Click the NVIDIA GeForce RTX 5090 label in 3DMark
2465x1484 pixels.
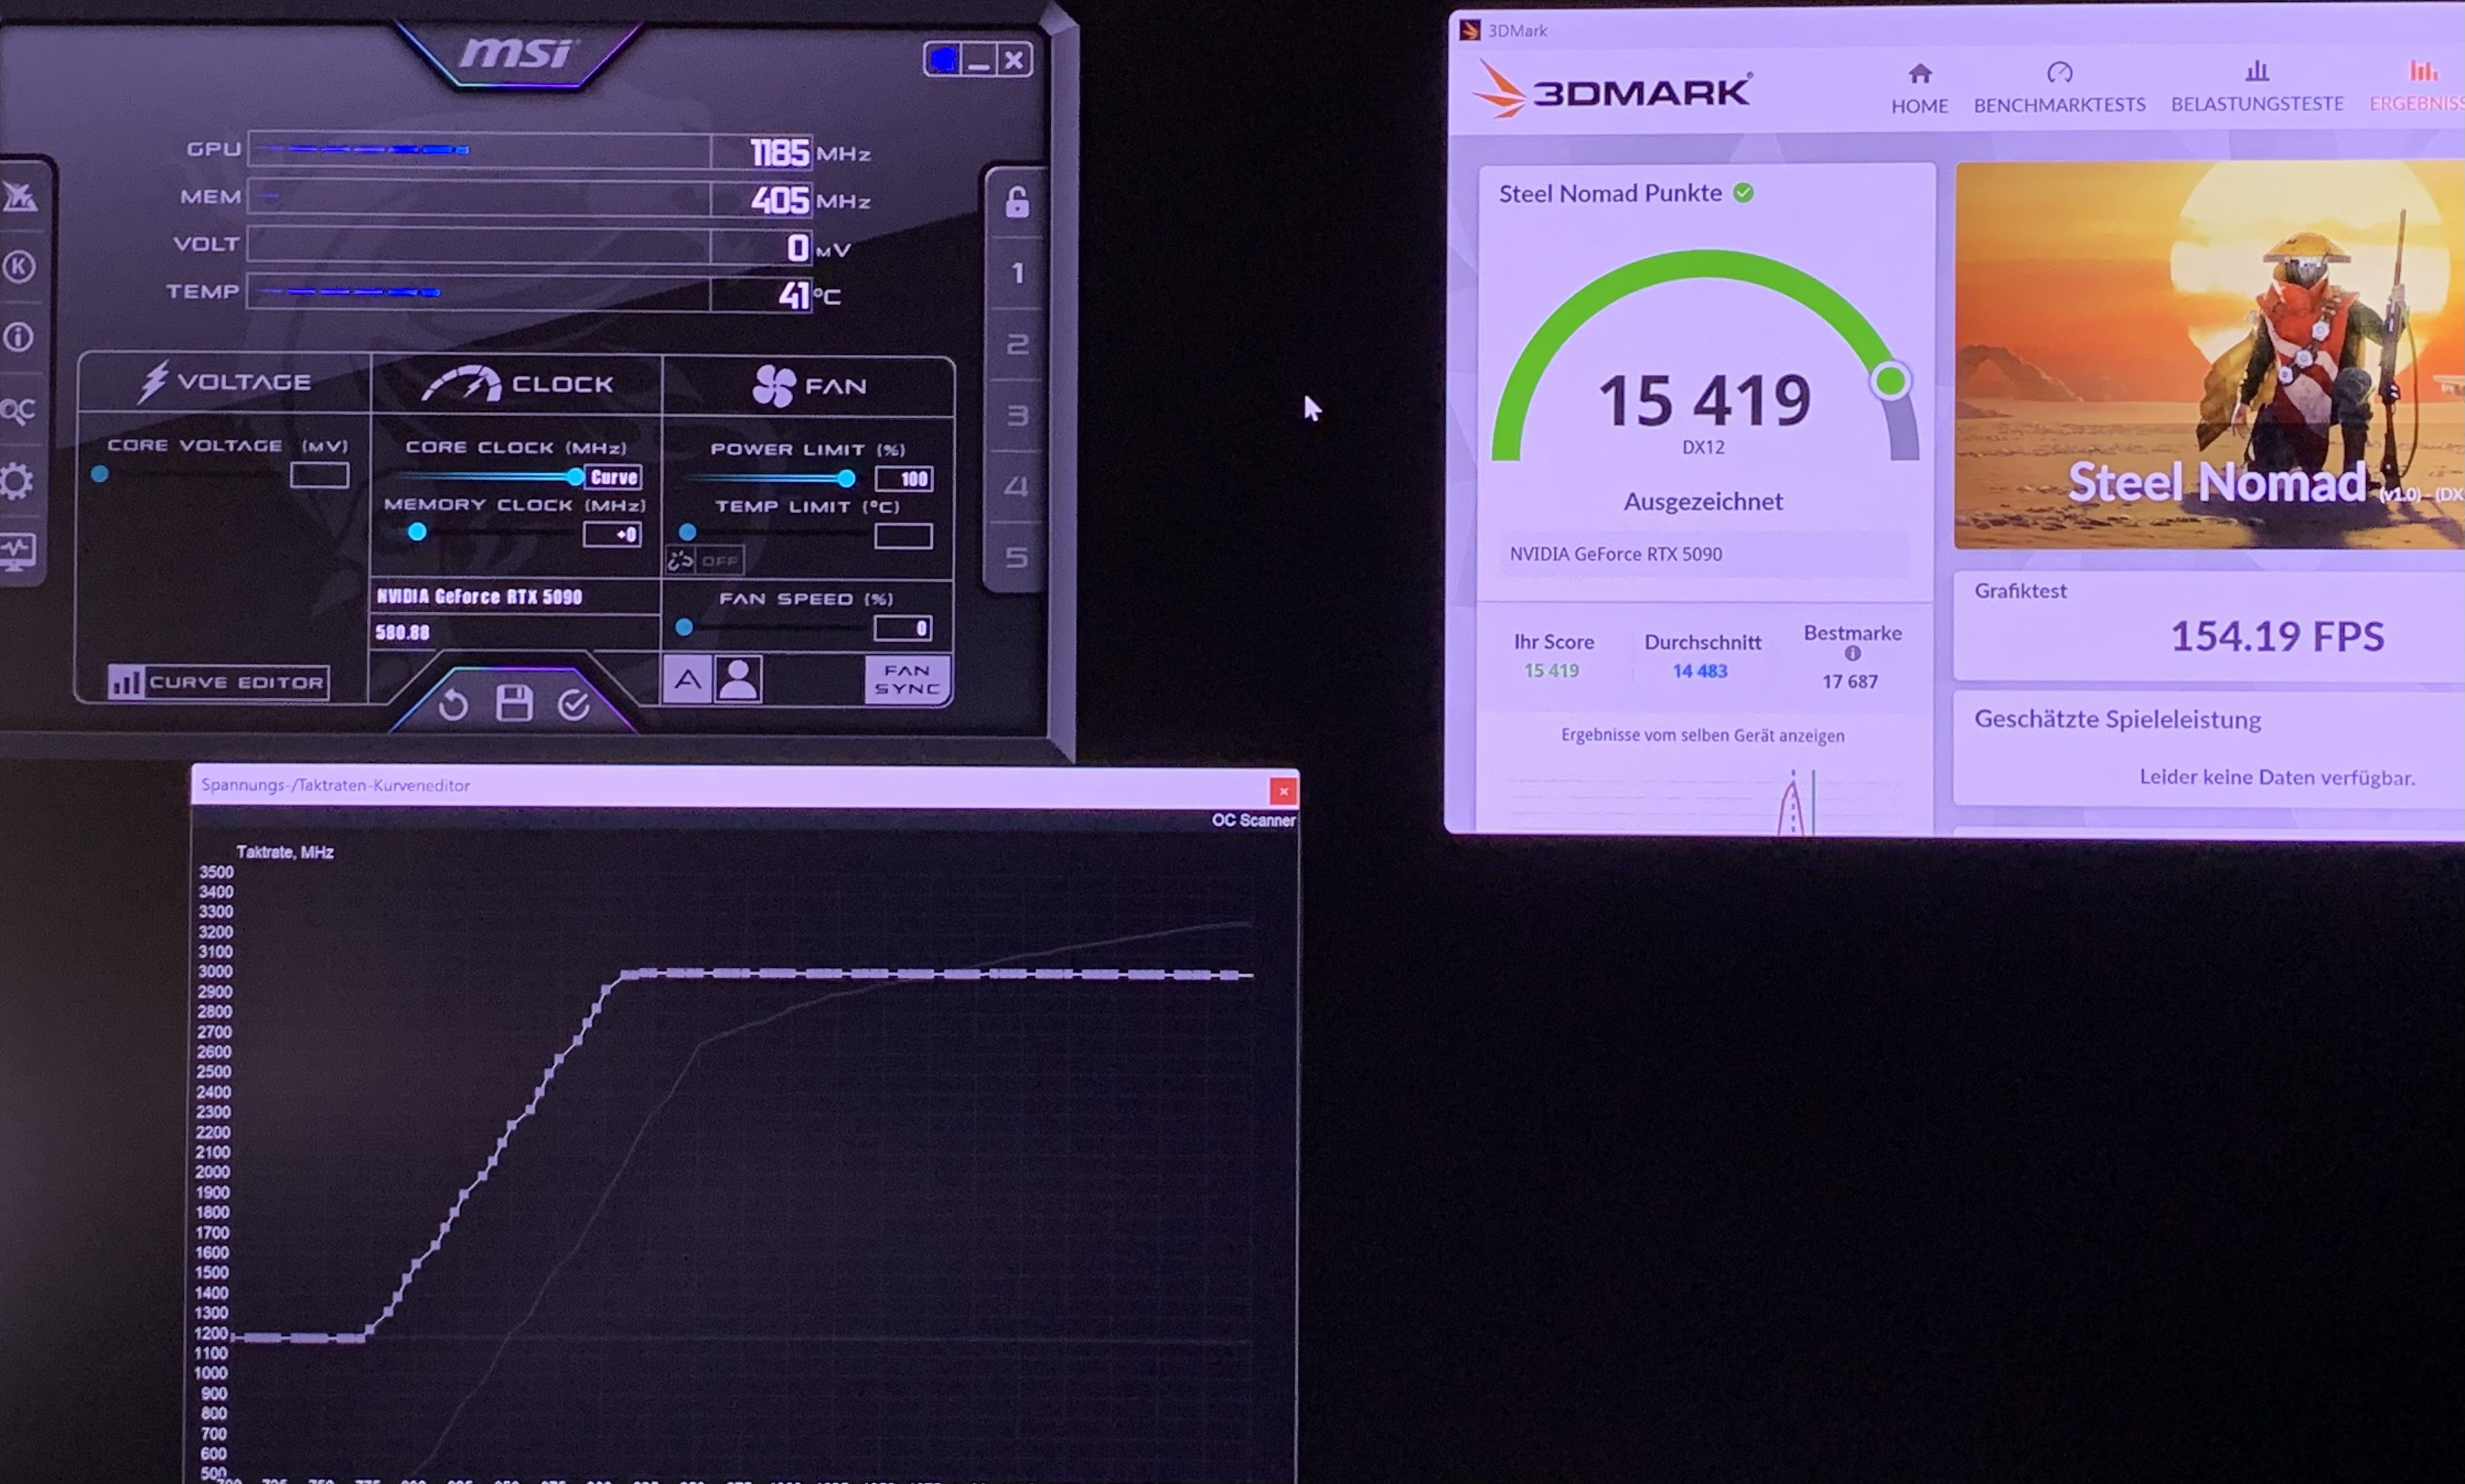[1616, 554]
